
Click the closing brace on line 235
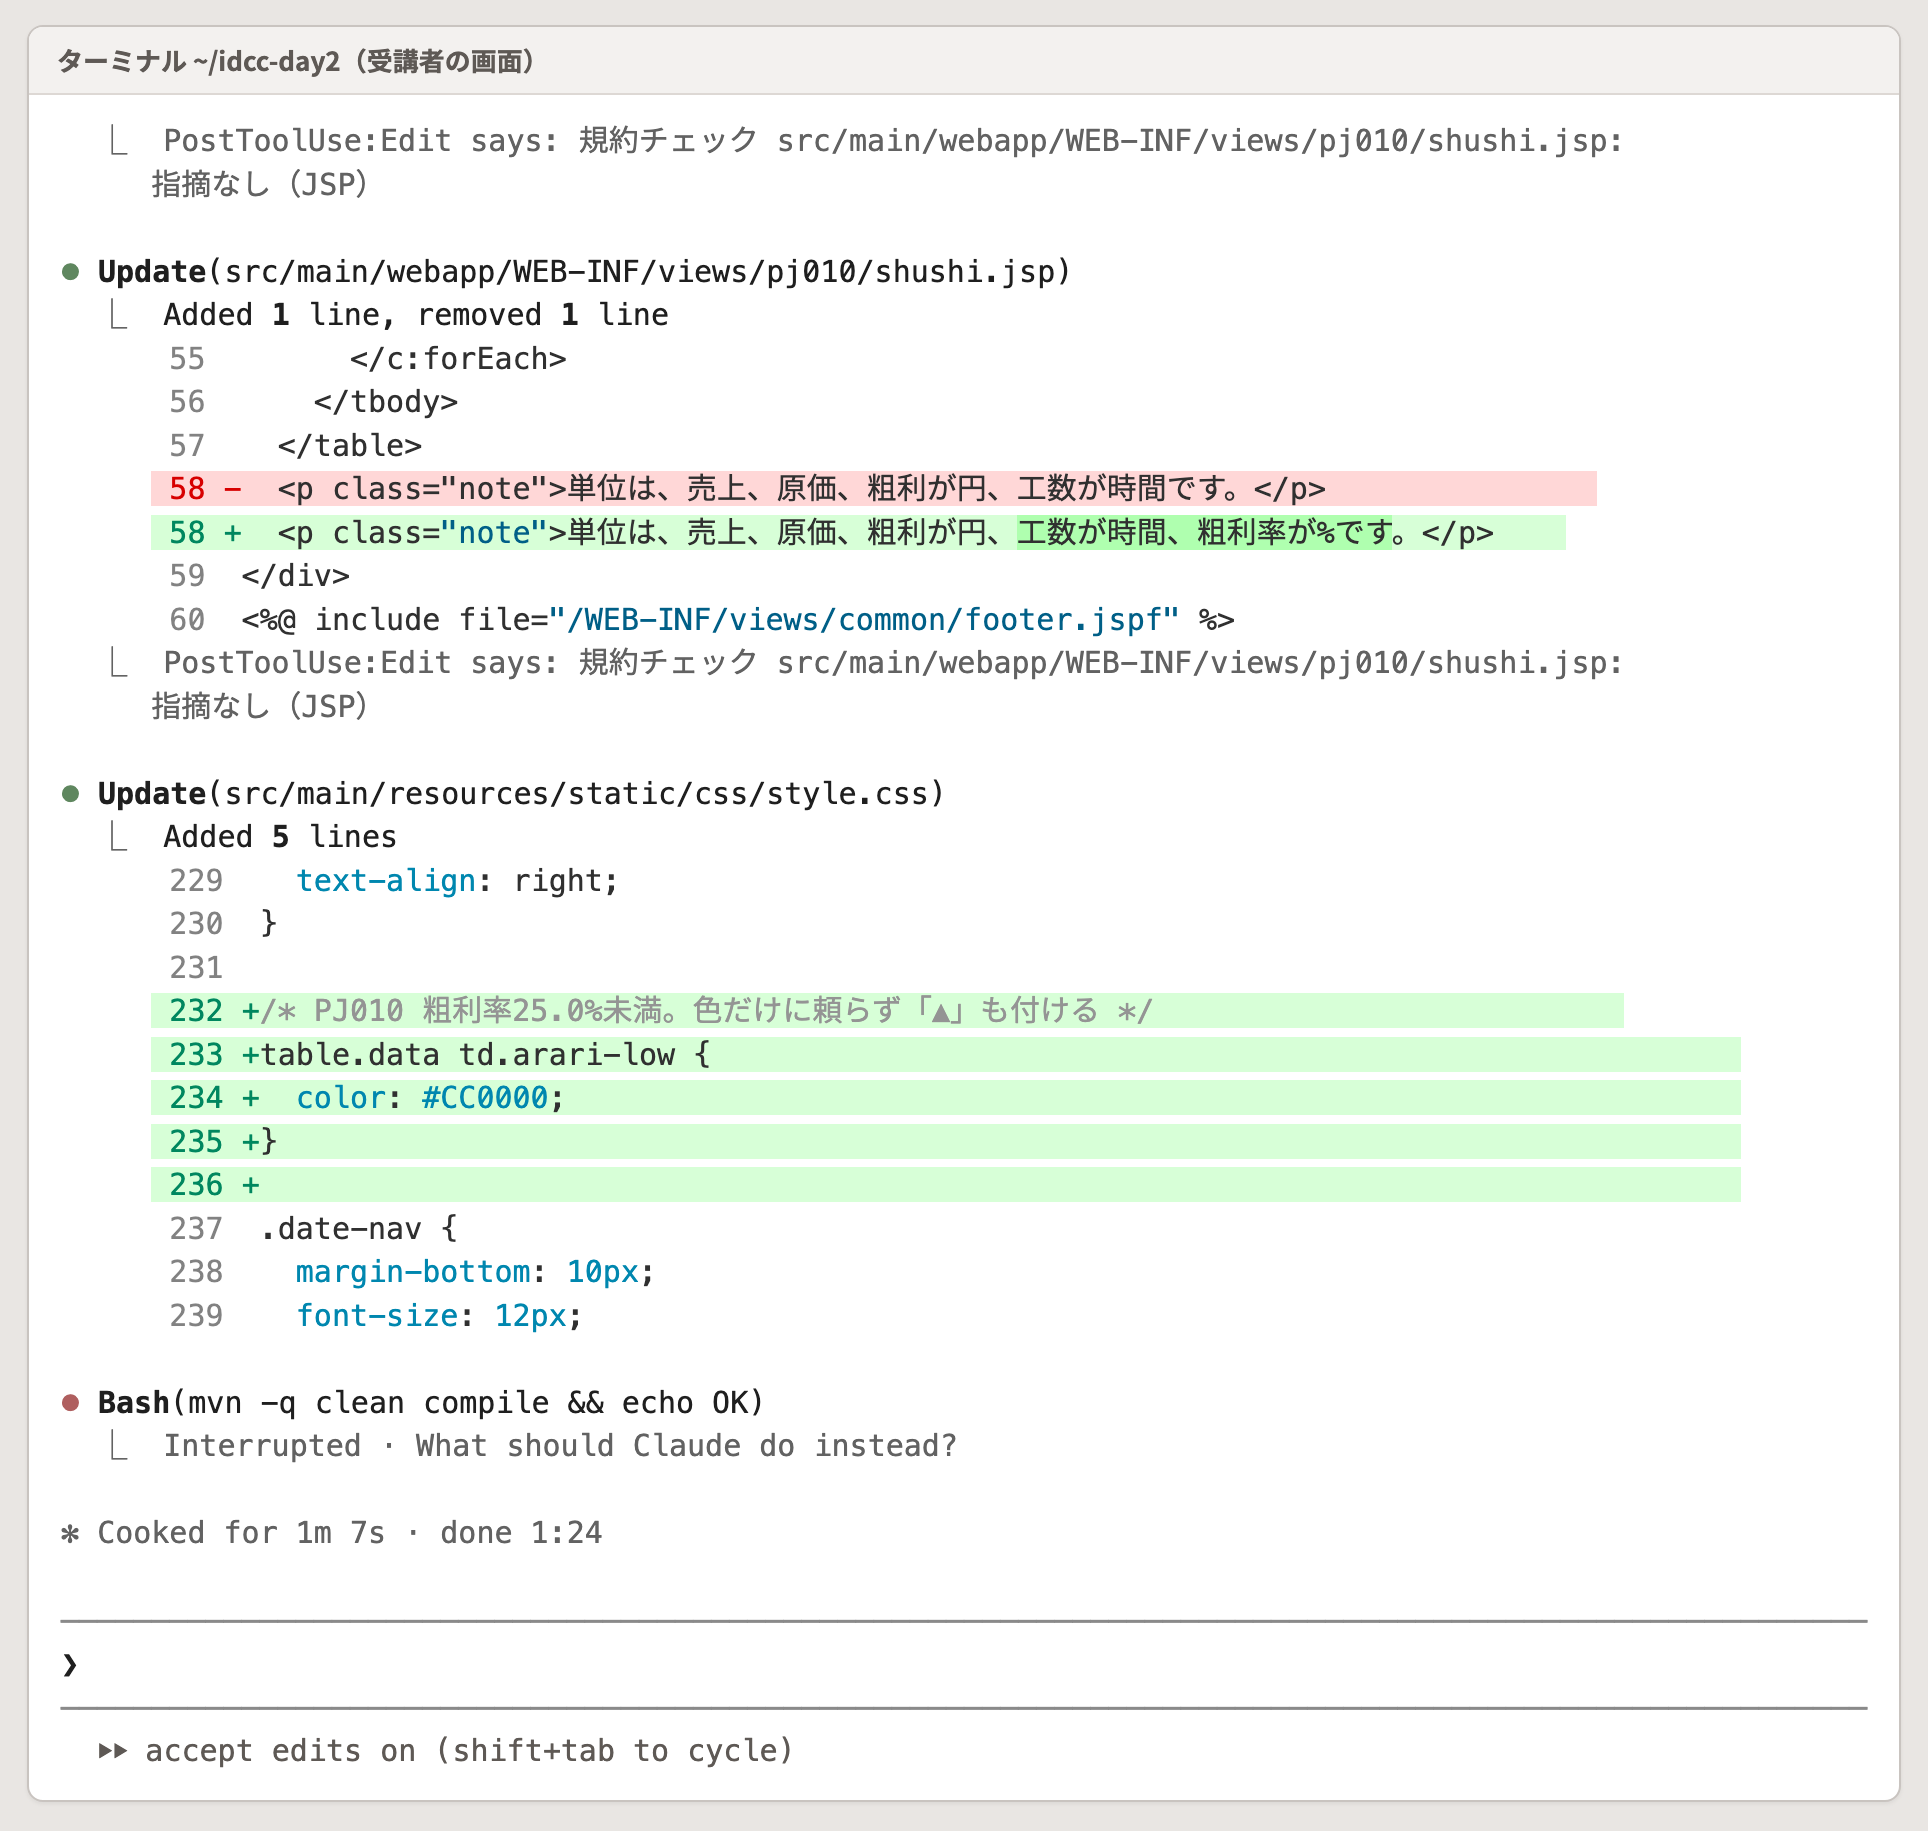(x=268, y=1142)
